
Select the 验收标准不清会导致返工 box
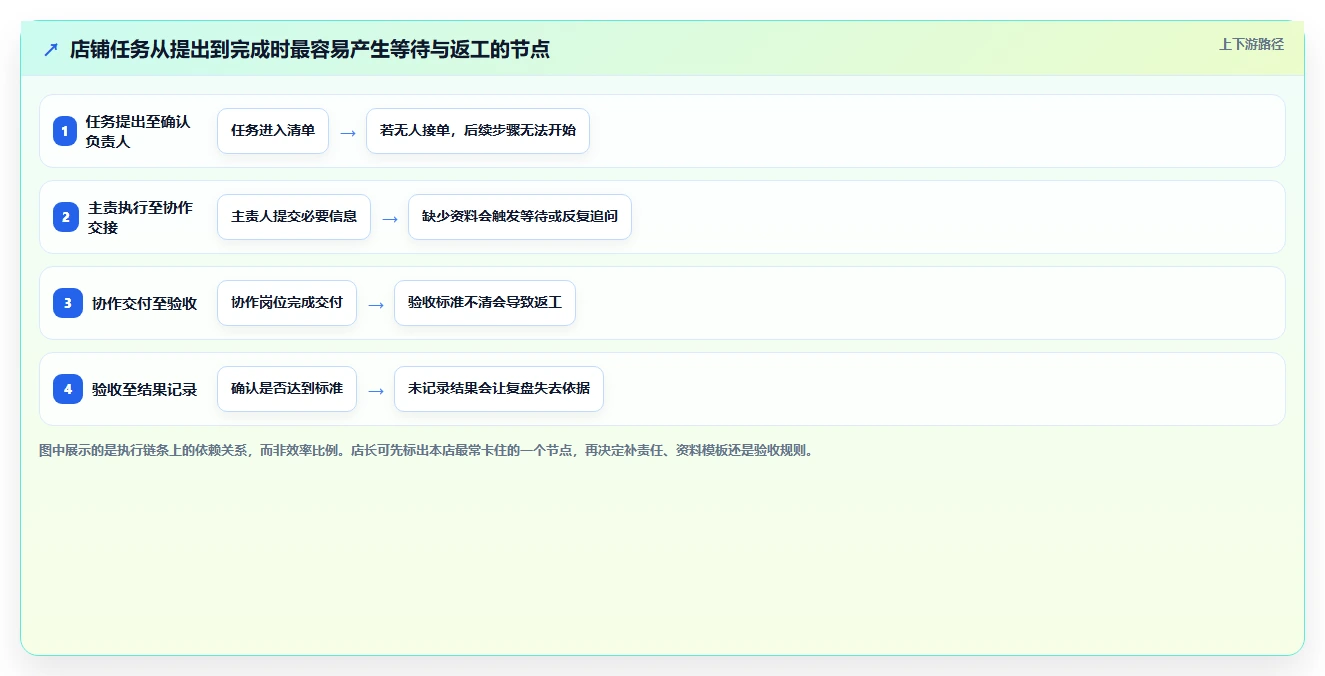485,303
